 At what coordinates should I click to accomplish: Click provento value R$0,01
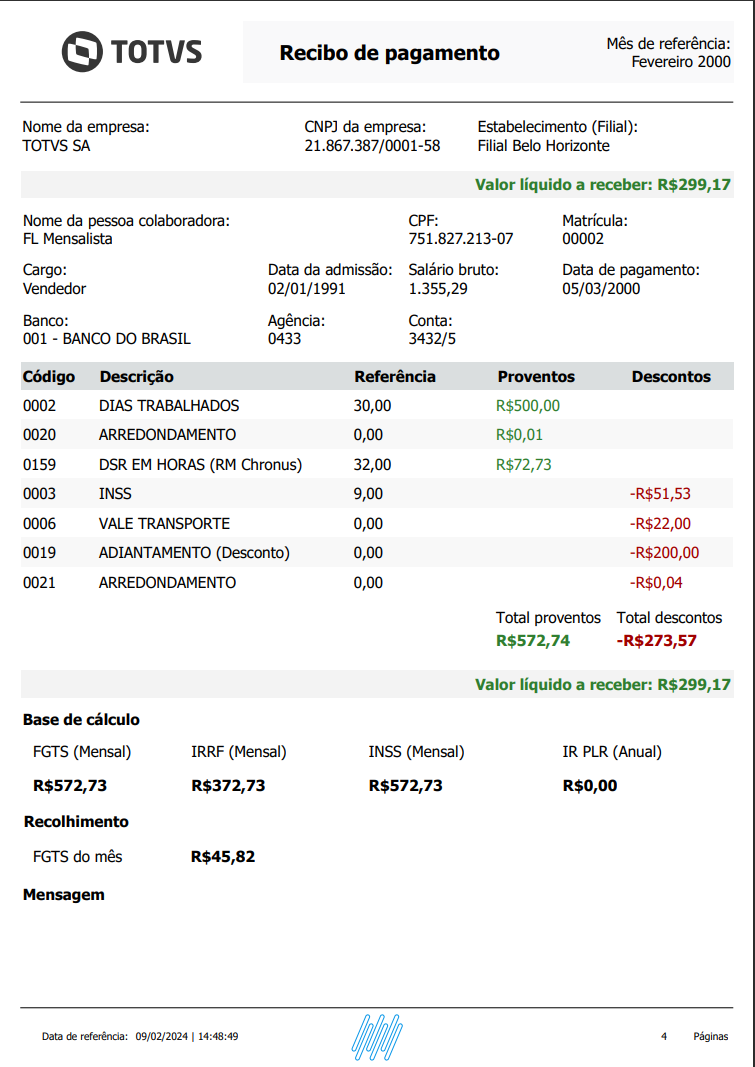520,435
